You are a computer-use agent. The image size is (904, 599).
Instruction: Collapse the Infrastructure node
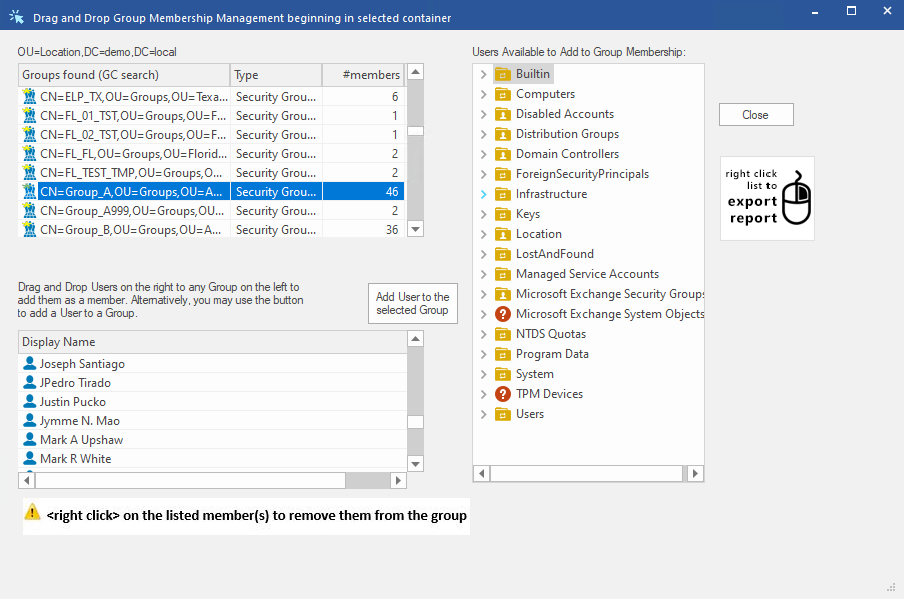(481, 193)
